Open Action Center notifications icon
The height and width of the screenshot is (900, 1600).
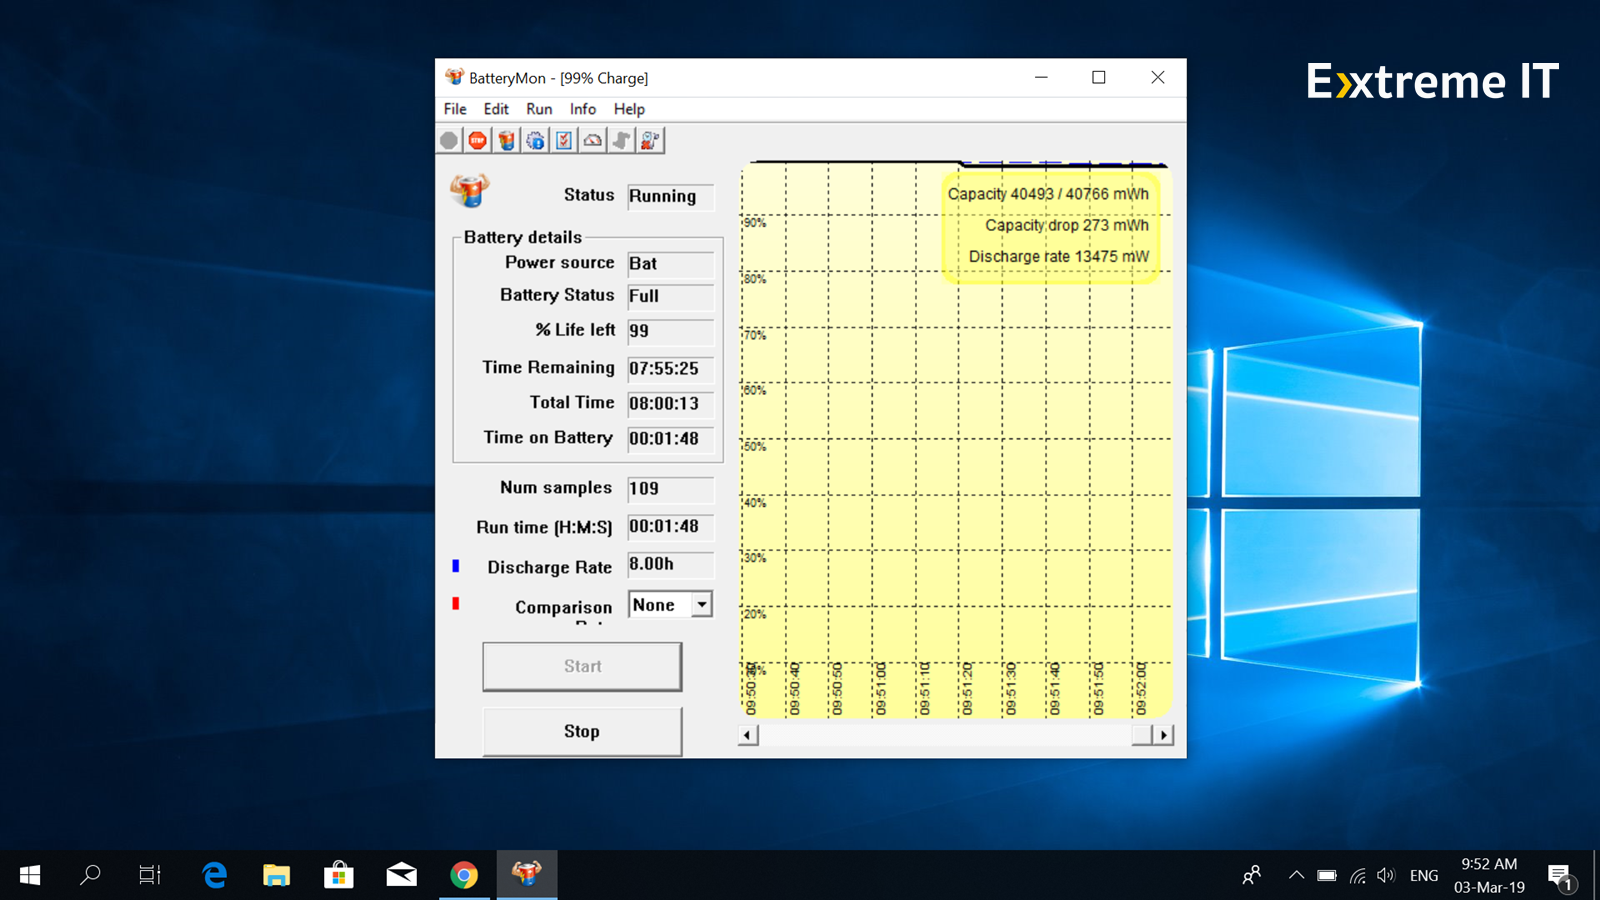(1560, 877)
